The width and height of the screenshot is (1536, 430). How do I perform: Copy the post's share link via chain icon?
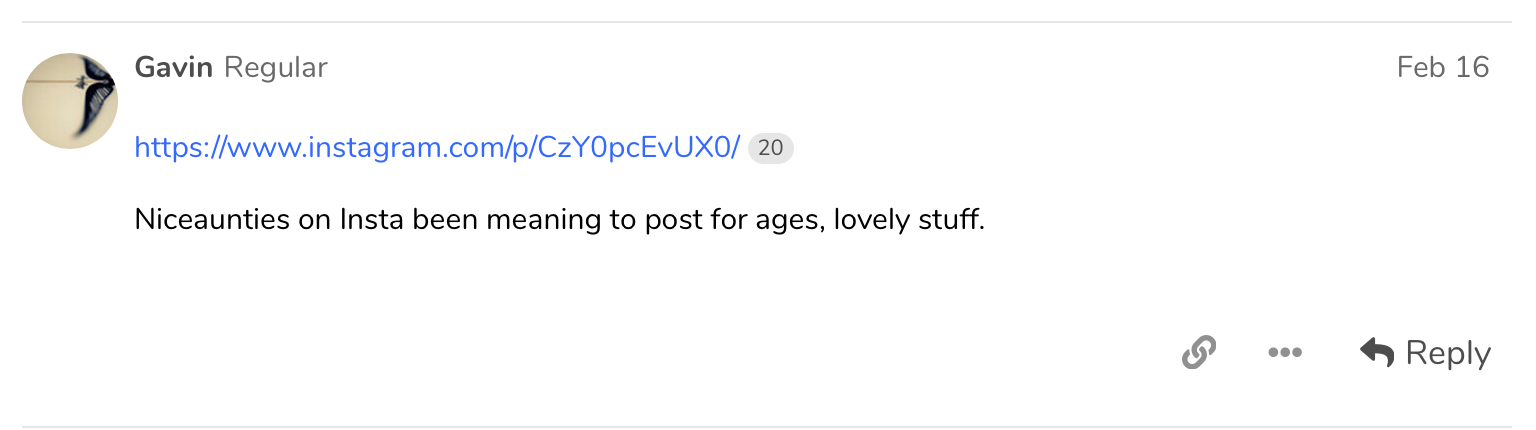coord(1198,352)
